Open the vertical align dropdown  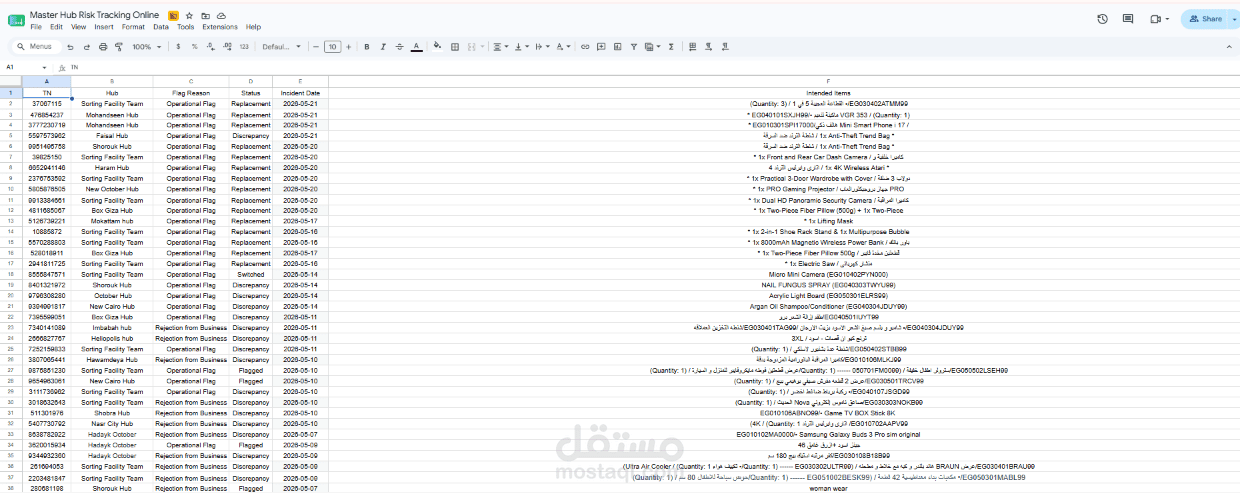[522, 47]
